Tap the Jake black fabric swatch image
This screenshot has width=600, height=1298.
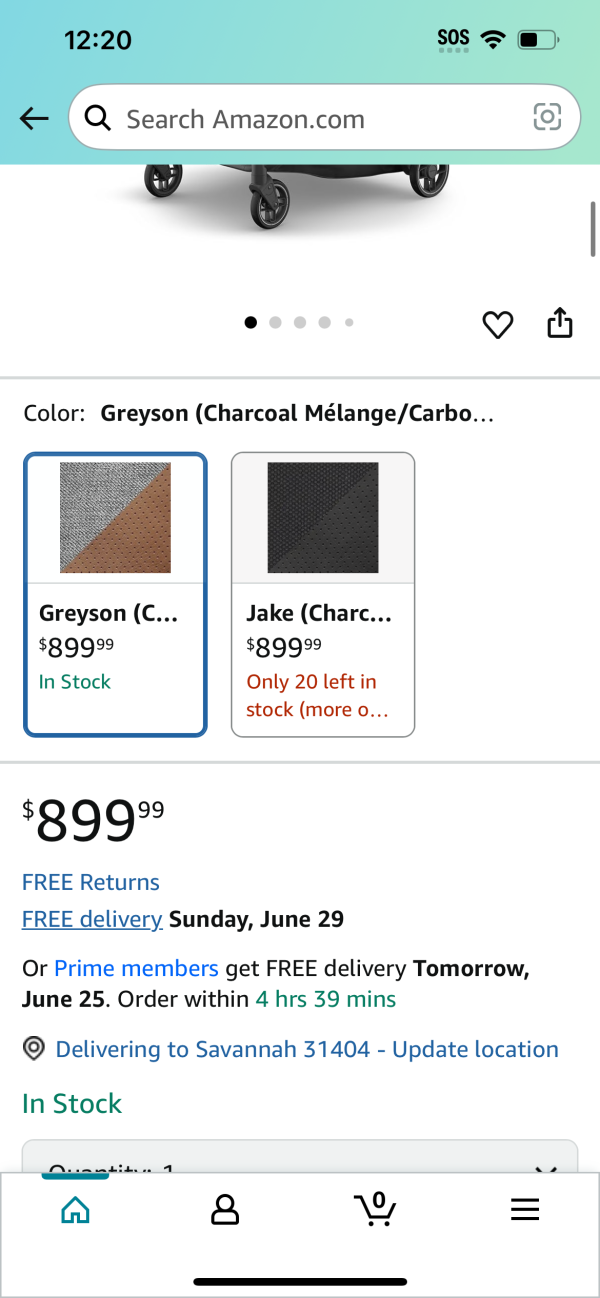coord(323,517)
